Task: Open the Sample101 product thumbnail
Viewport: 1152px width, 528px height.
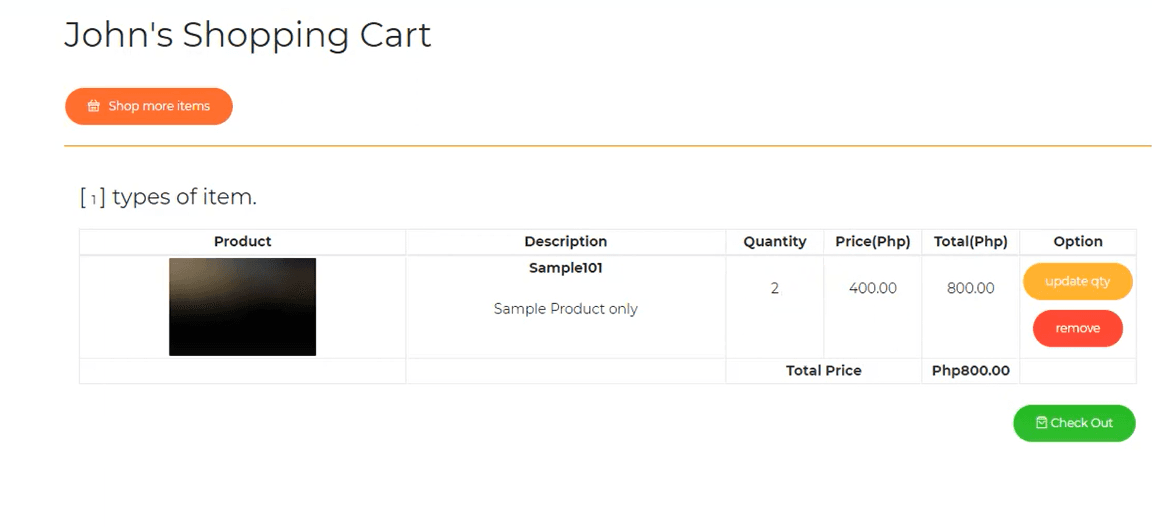Action: [242, 307]
